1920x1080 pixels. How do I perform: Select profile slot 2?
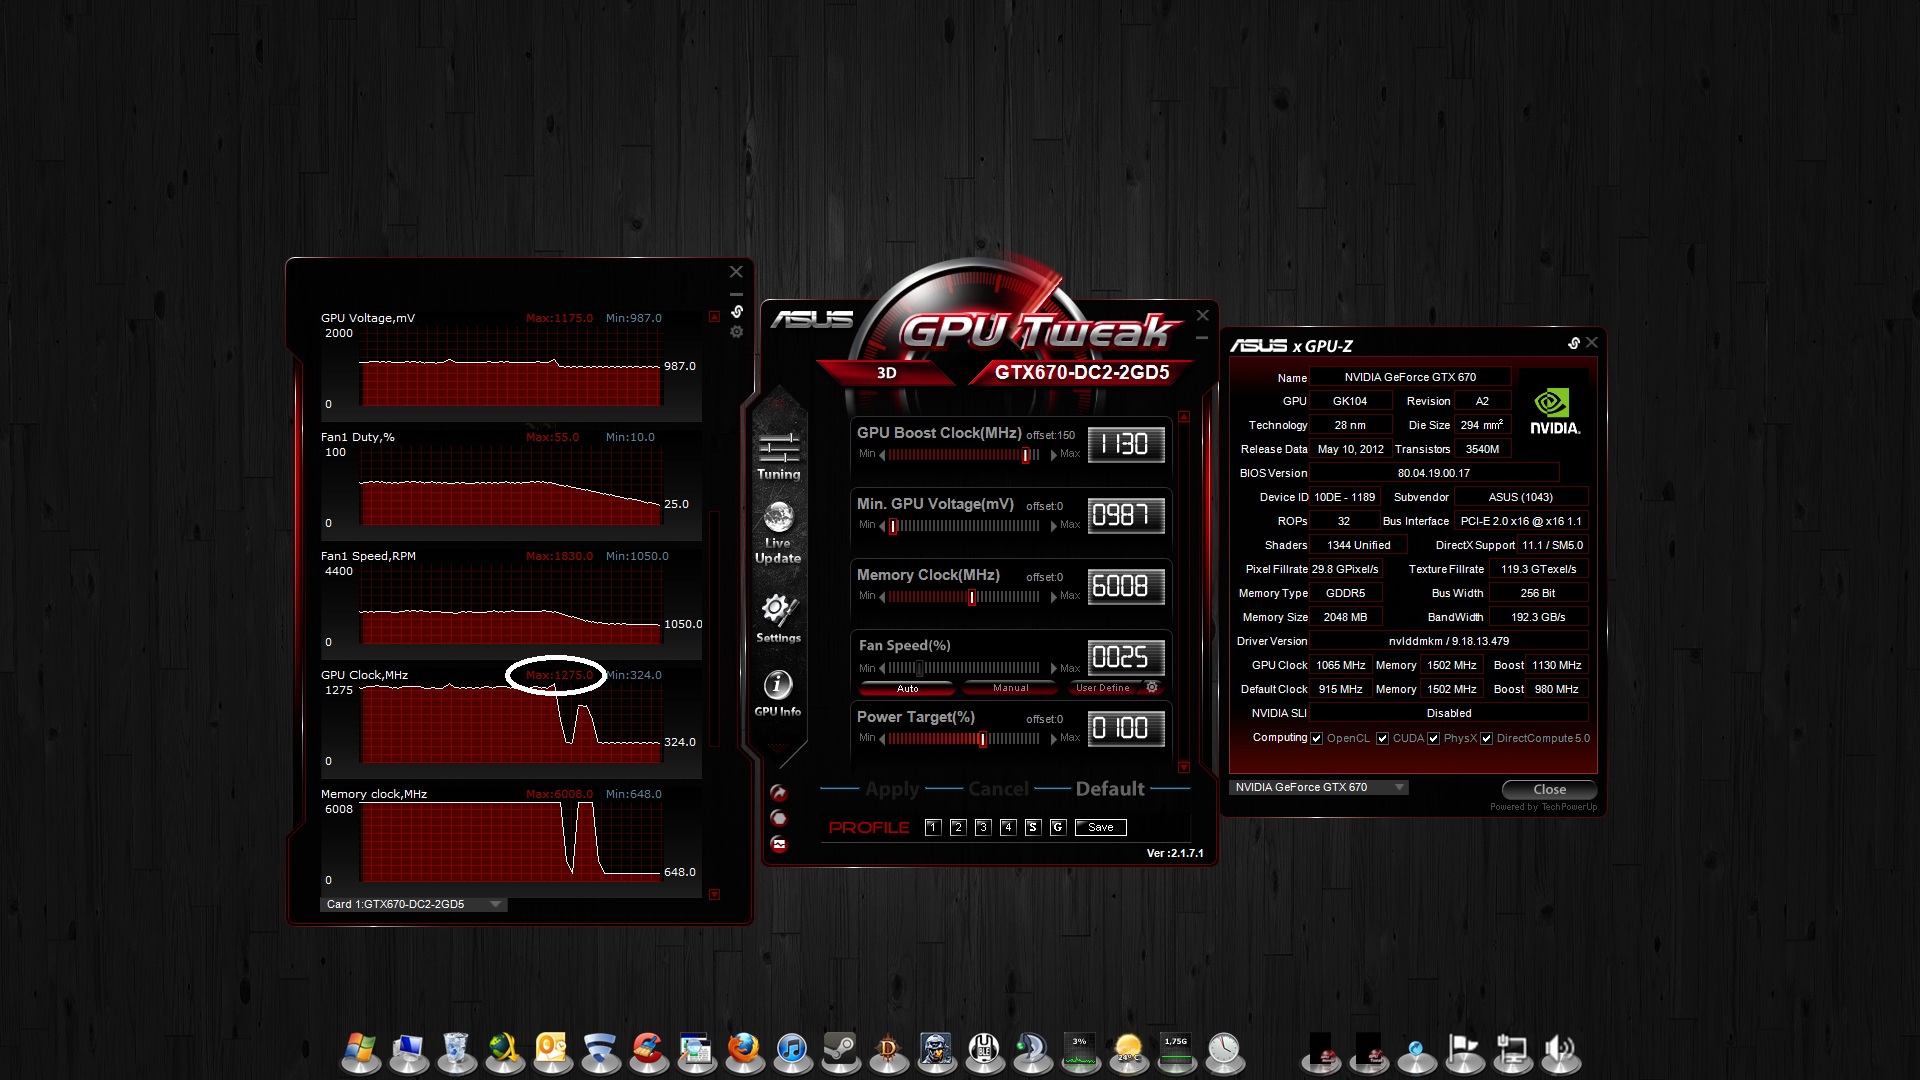click(x=958, y=827)
